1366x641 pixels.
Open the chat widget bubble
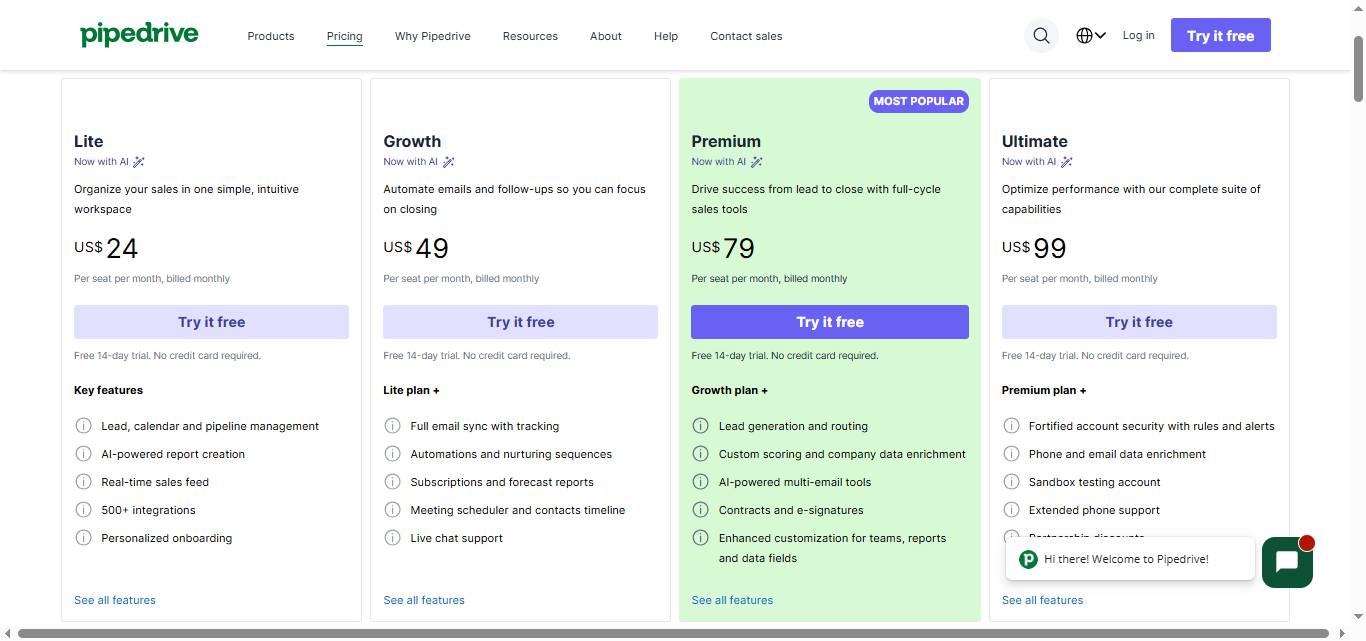(x=1287, y=562)
